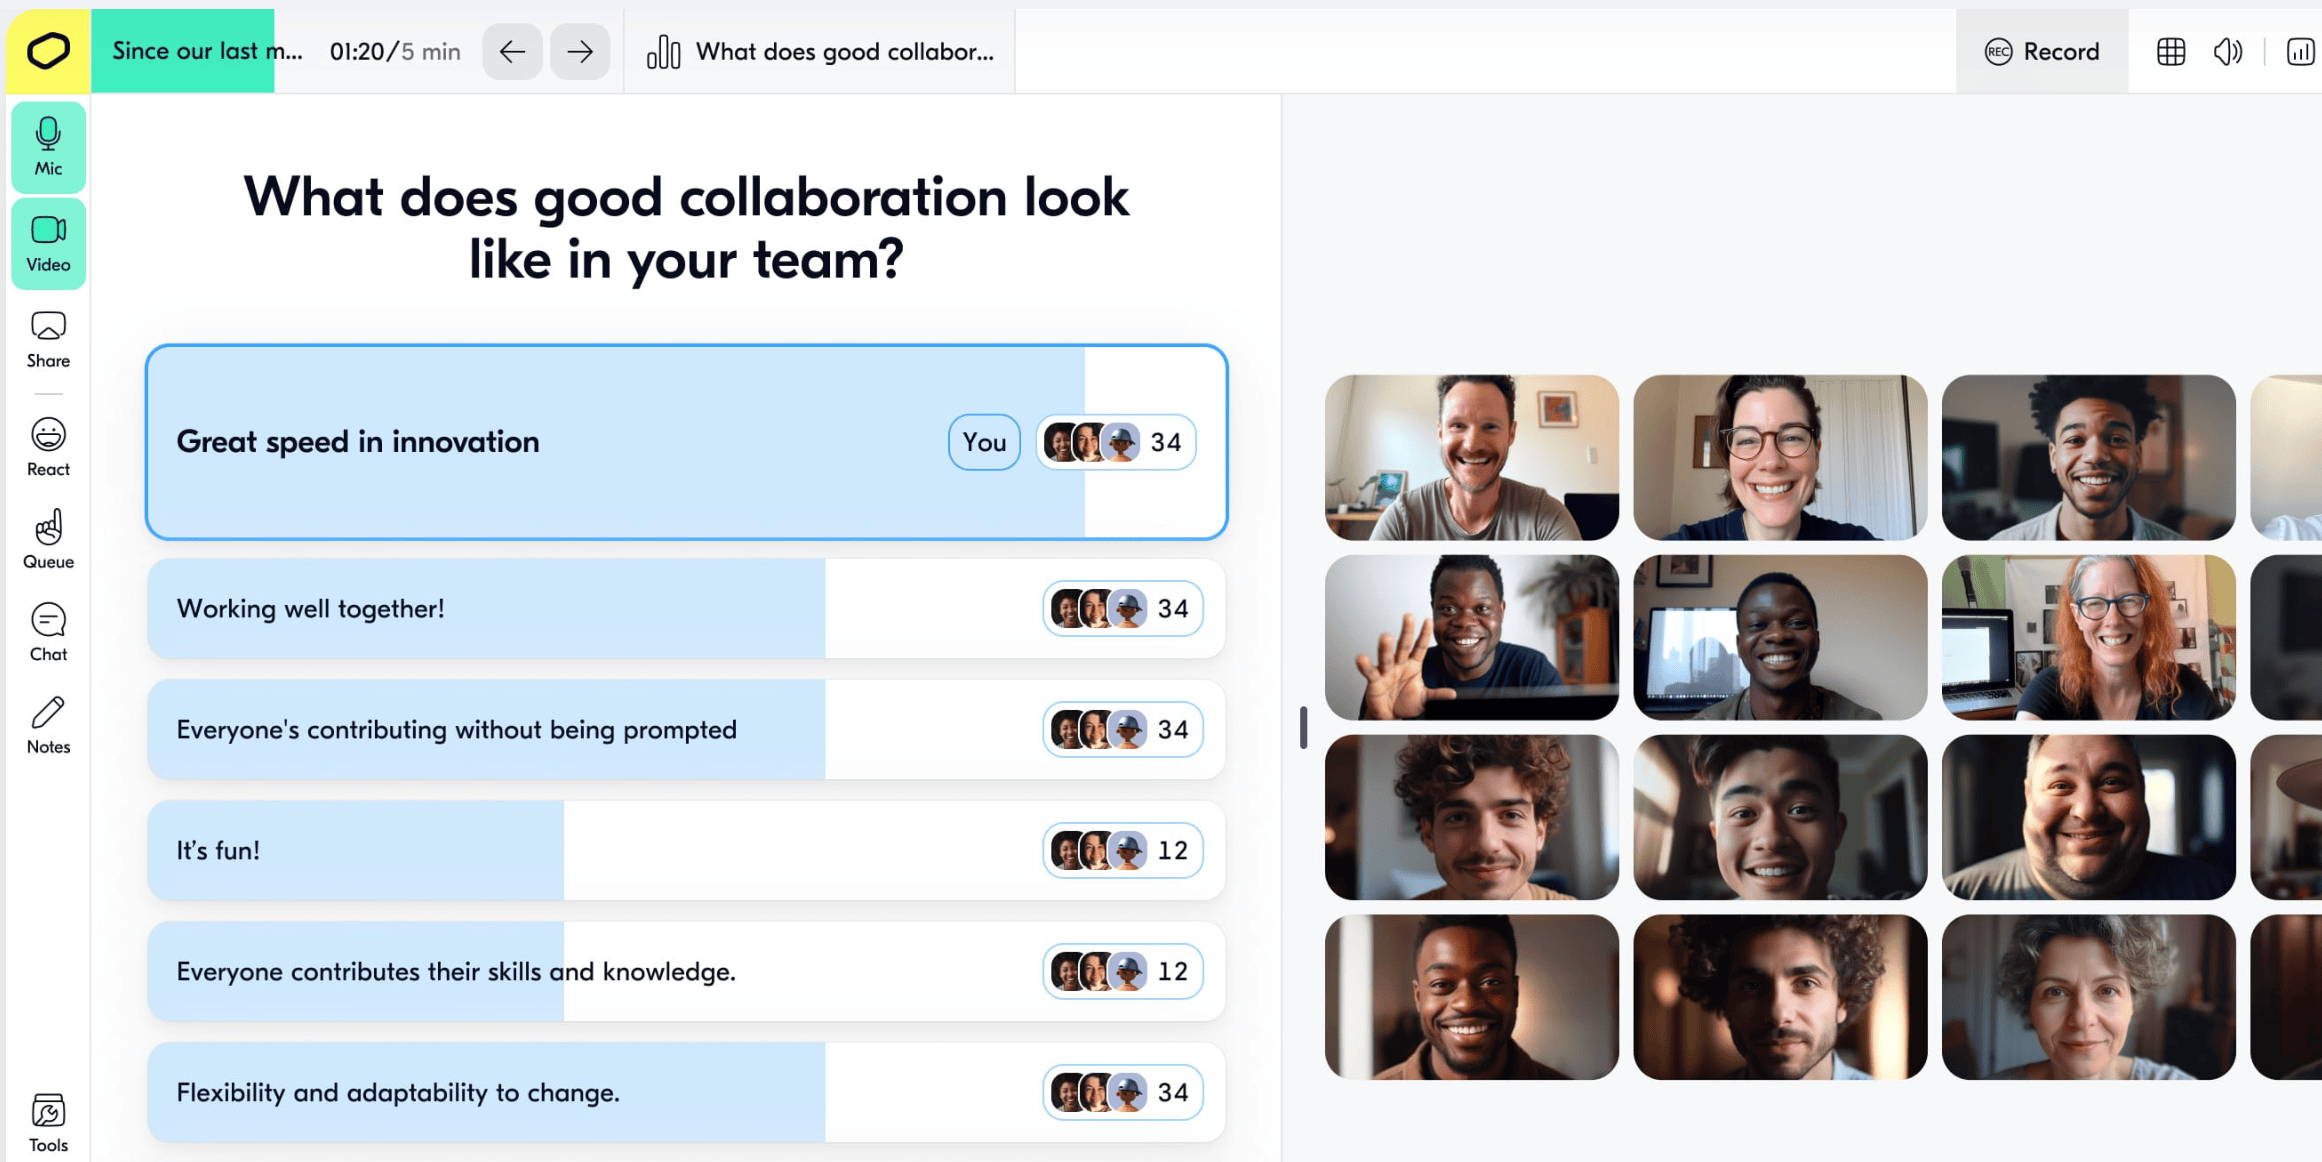Image resolution: width=2322 pixels, height=1162 pixels.
Task: Select the video tile of the smiling man in a gray shirt
Action: pos(1471,457)
